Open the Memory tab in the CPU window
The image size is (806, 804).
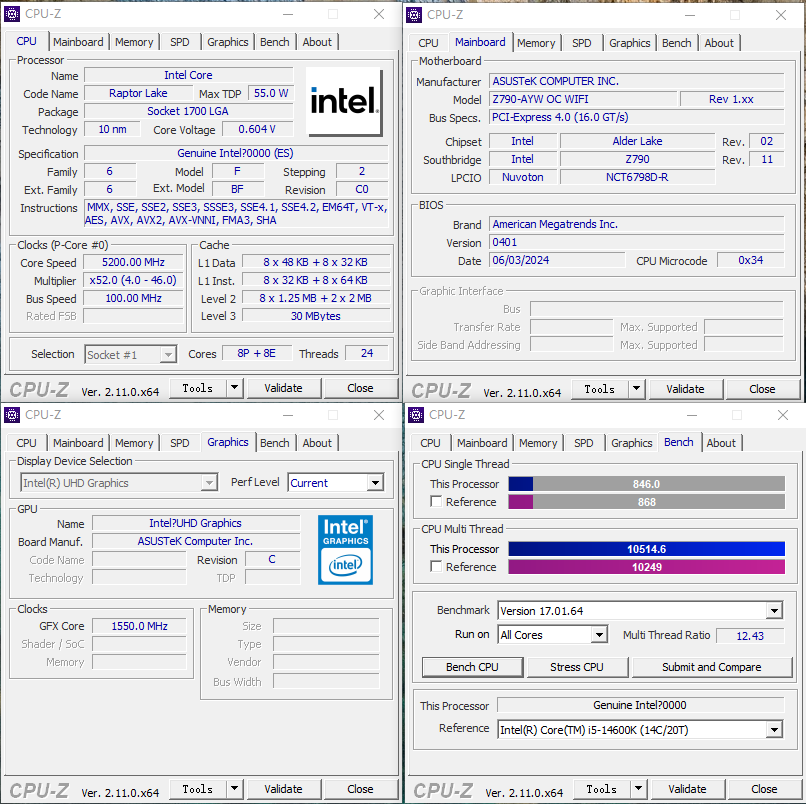pos(134,42)
